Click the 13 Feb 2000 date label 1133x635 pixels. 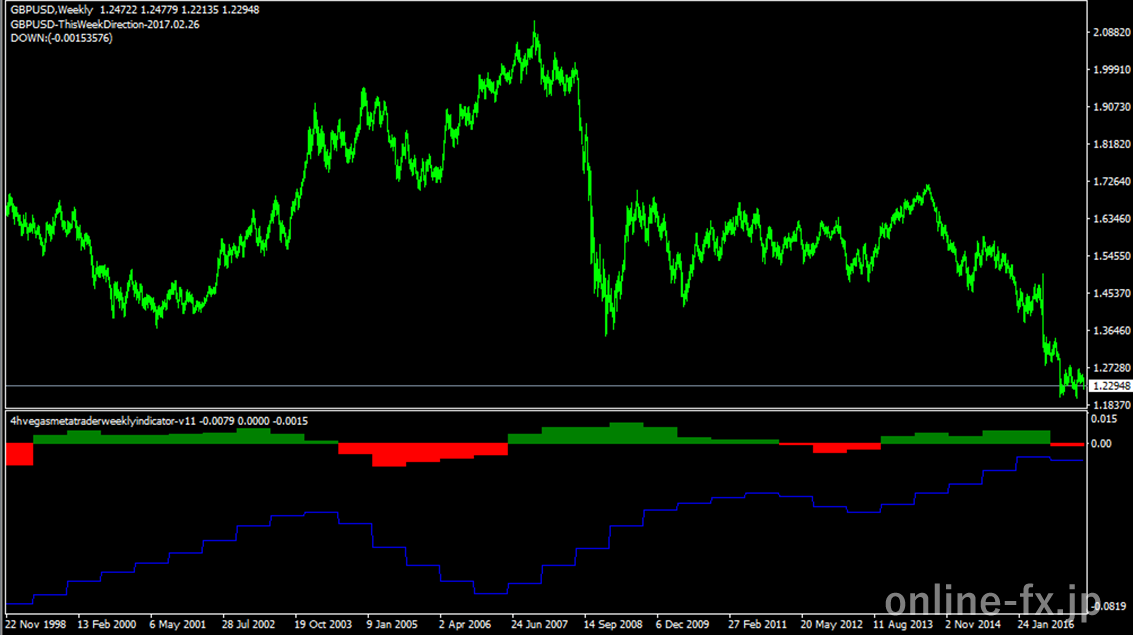pyautogui.click(x=106, y=624)
